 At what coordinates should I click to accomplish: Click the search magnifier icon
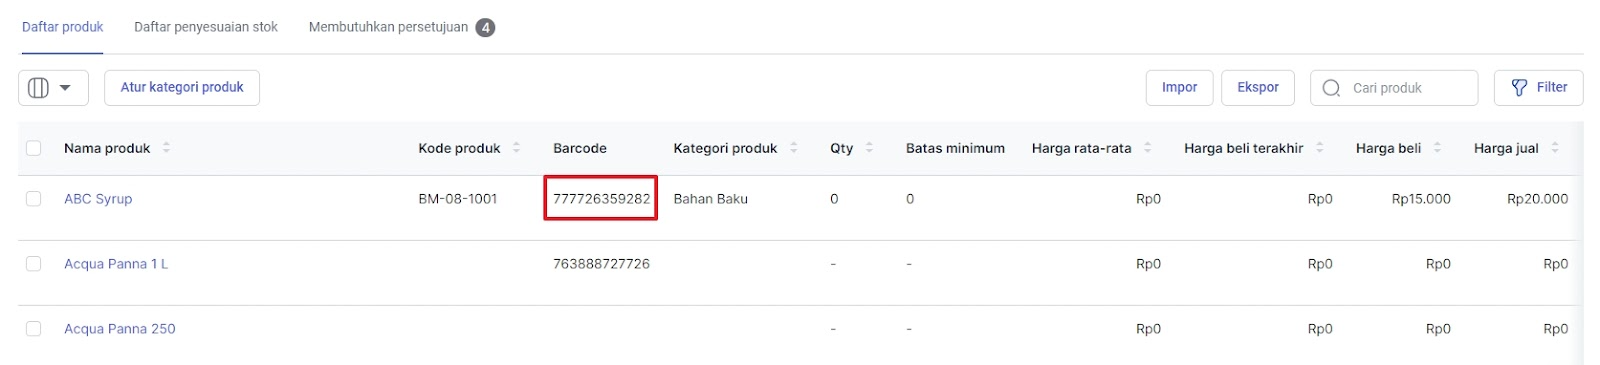click(1331, 88)
